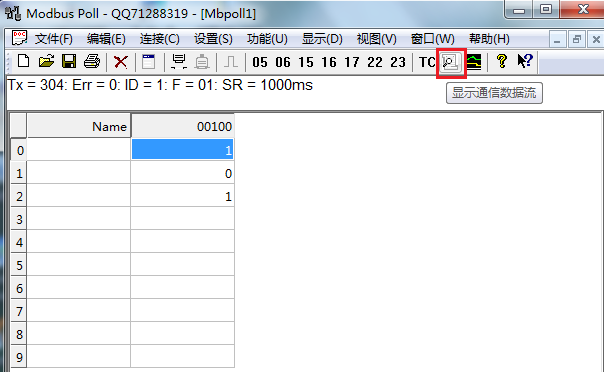Viewport: 604px width, 372px height.
Task: Open the window setup toolbar icon
Action: (x=148, y=62)
